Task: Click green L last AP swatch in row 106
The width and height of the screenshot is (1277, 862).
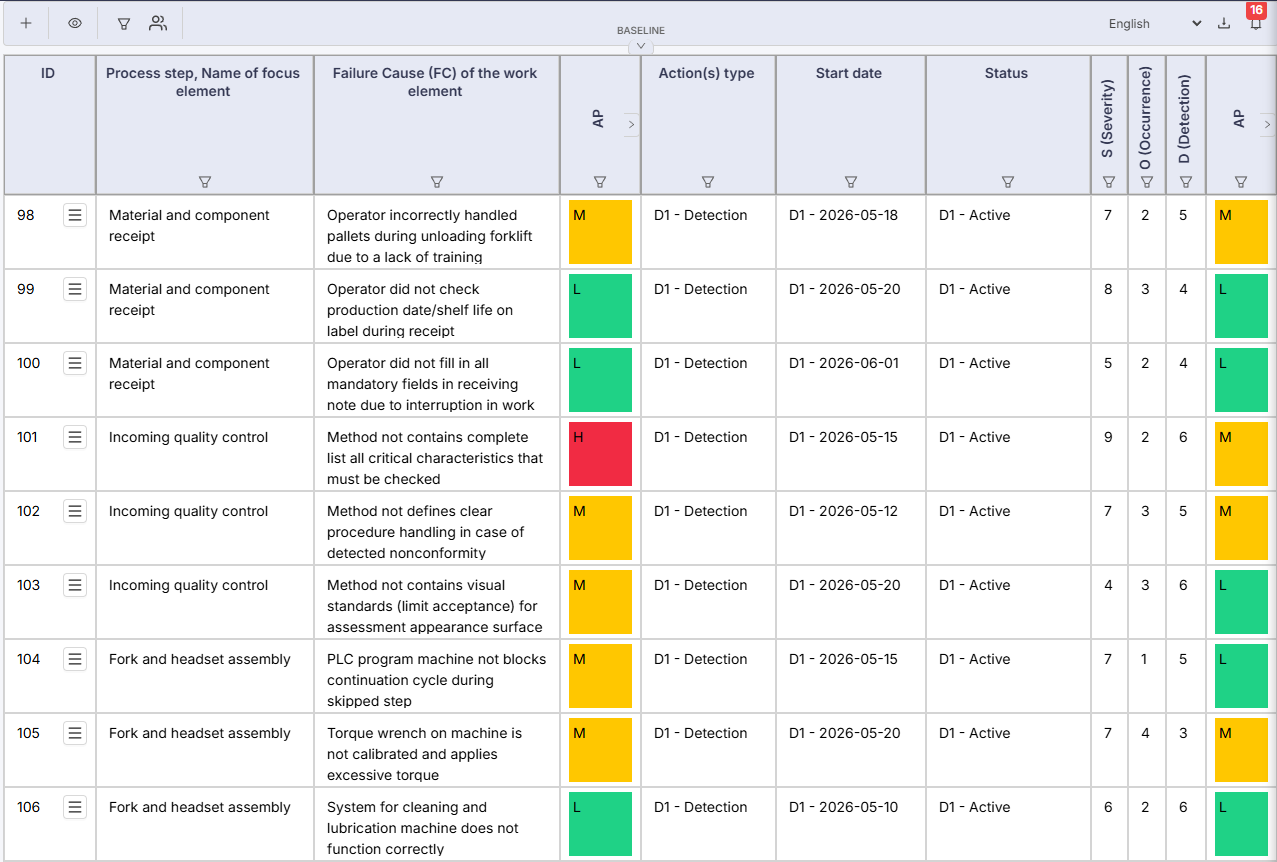Action: (x=1241, y=824)
